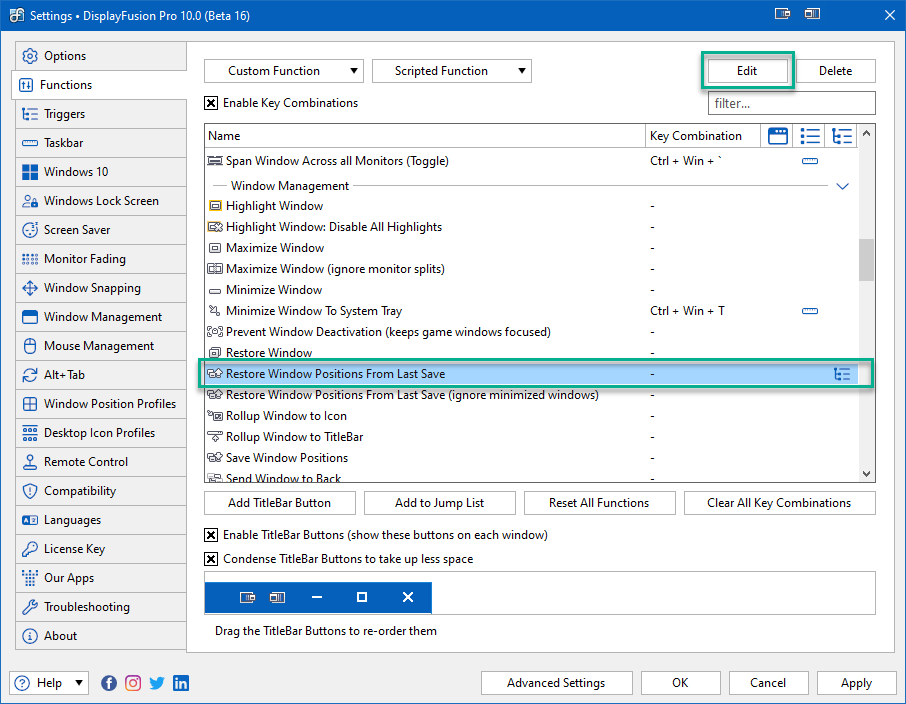906x704 pixels.
Task: Click the Rollup Window to Icon row icon
Action: [x=215, y=416]
